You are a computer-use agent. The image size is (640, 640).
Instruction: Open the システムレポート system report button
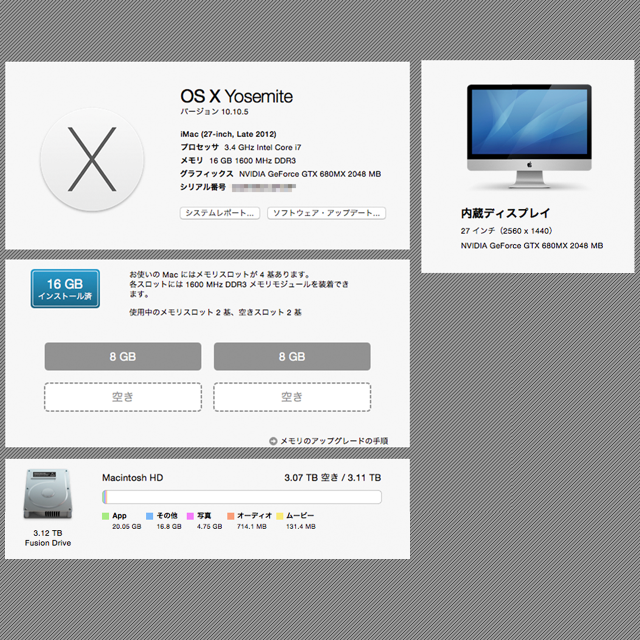[x=220, y=213]
